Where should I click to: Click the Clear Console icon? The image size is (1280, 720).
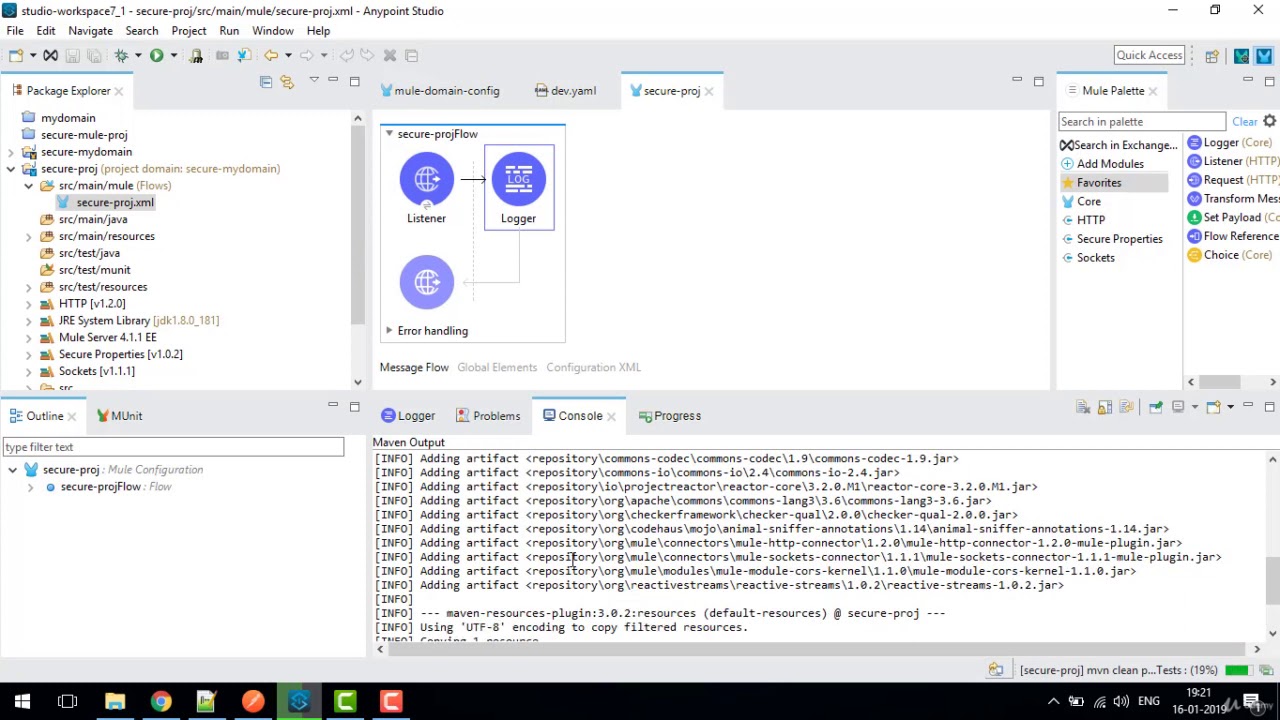tap(1083, 407)
